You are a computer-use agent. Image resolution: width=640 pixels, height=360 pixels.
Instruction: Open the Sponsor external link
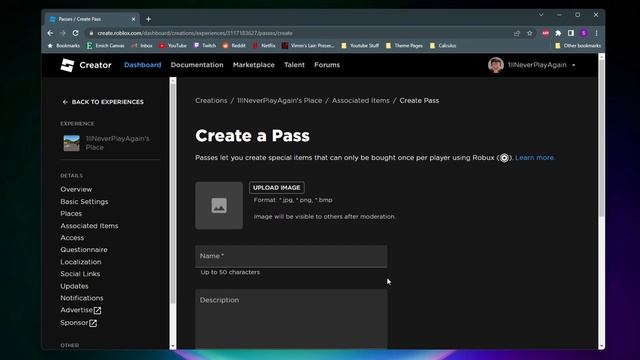79,323
